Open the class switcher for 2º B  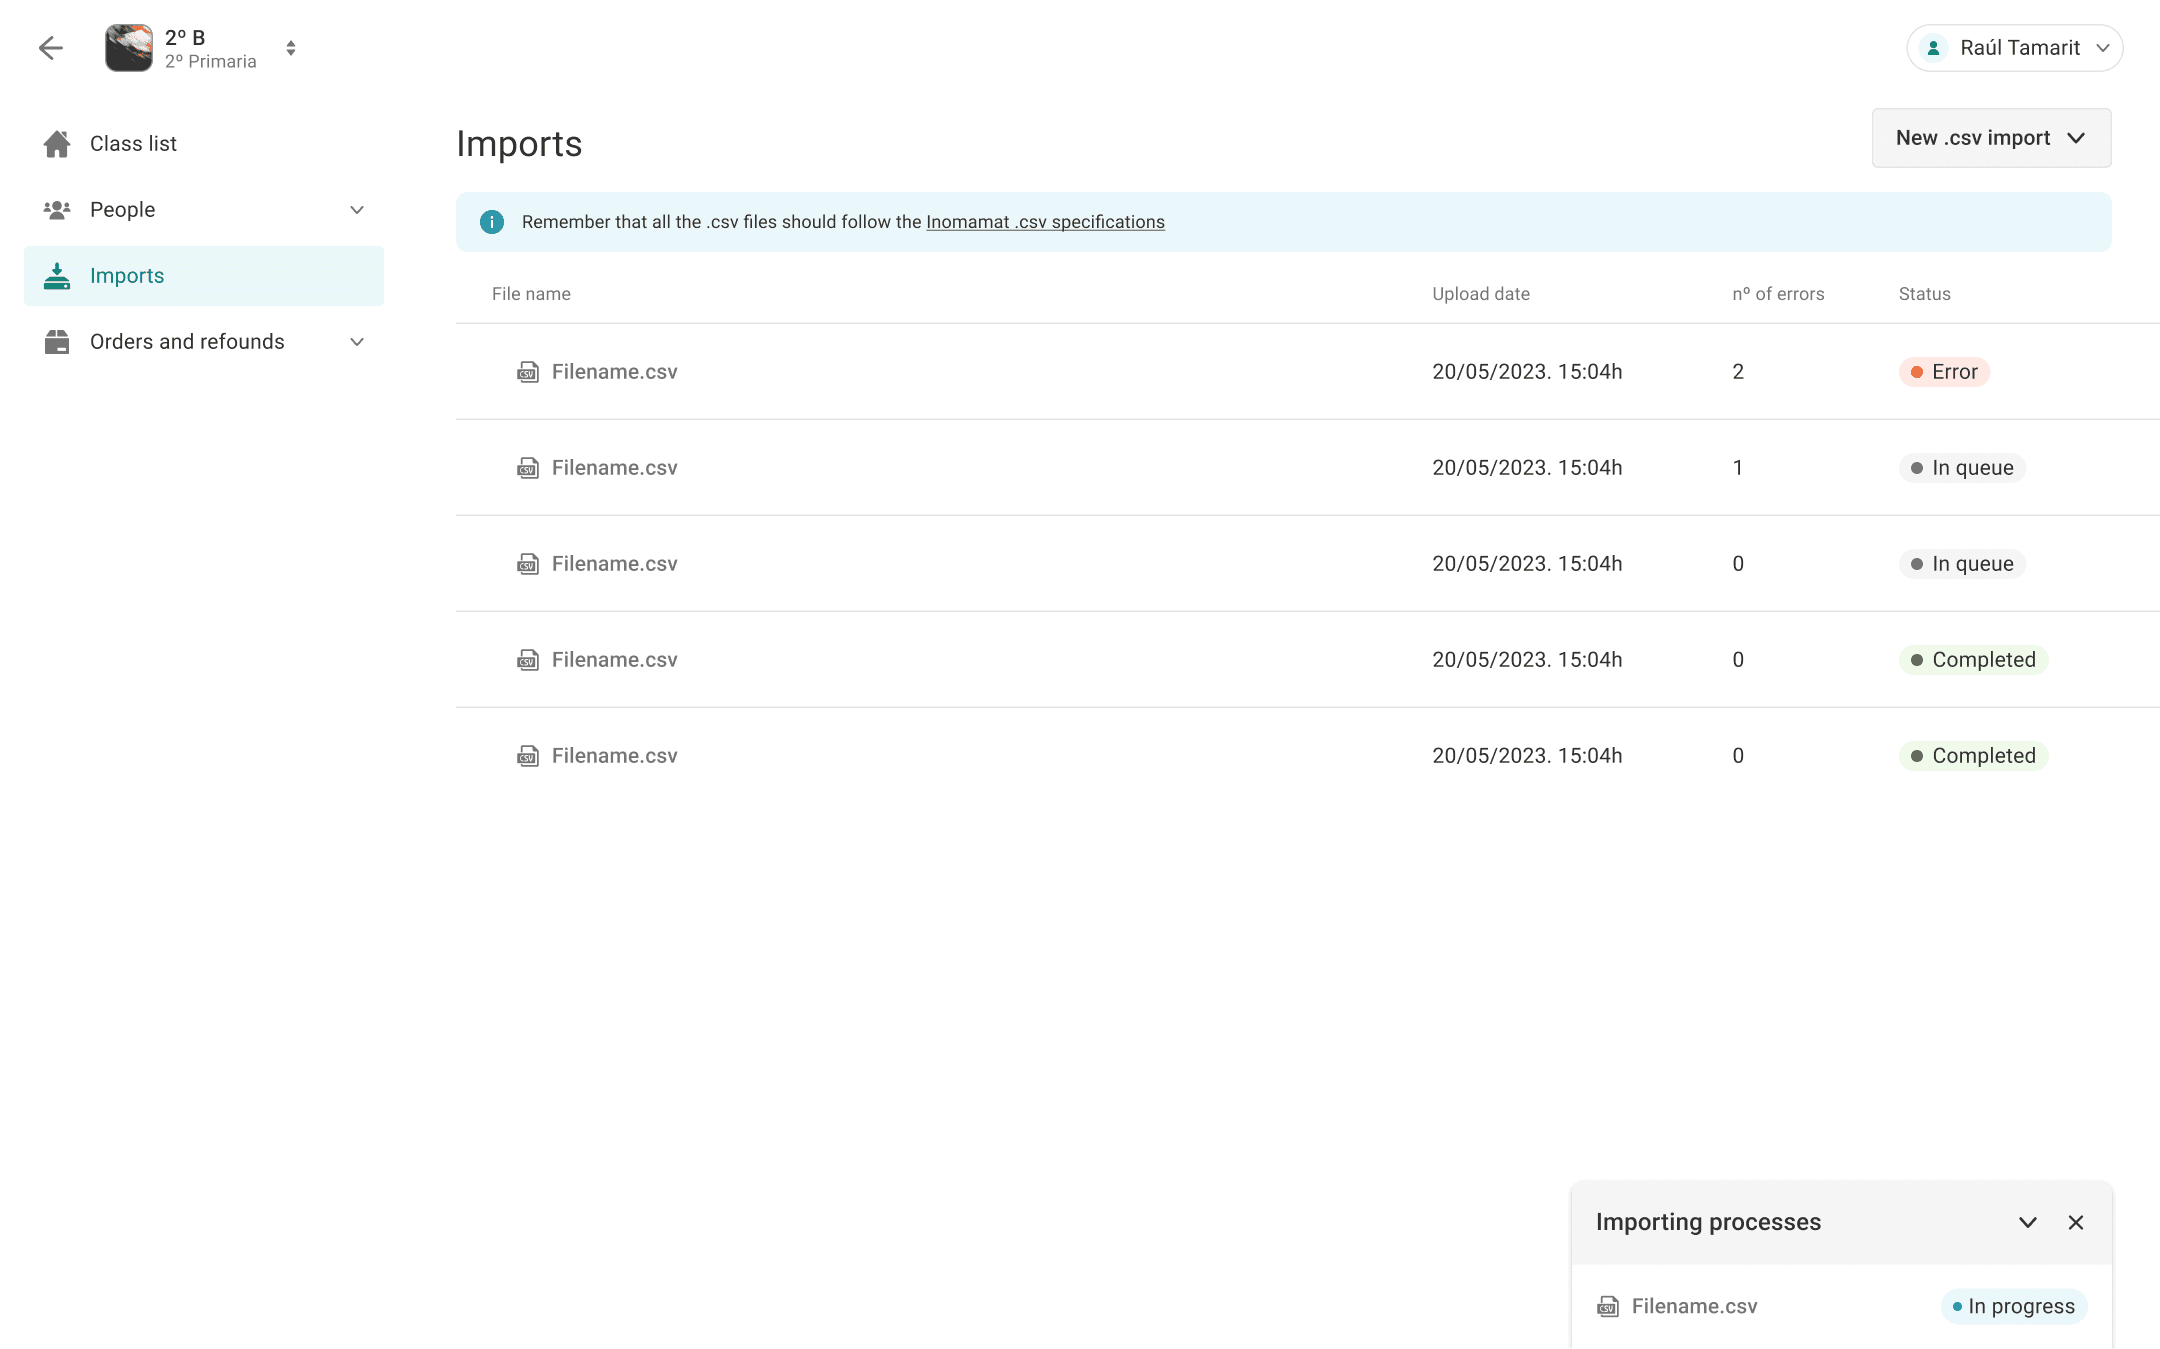click(x=291, y=48)
